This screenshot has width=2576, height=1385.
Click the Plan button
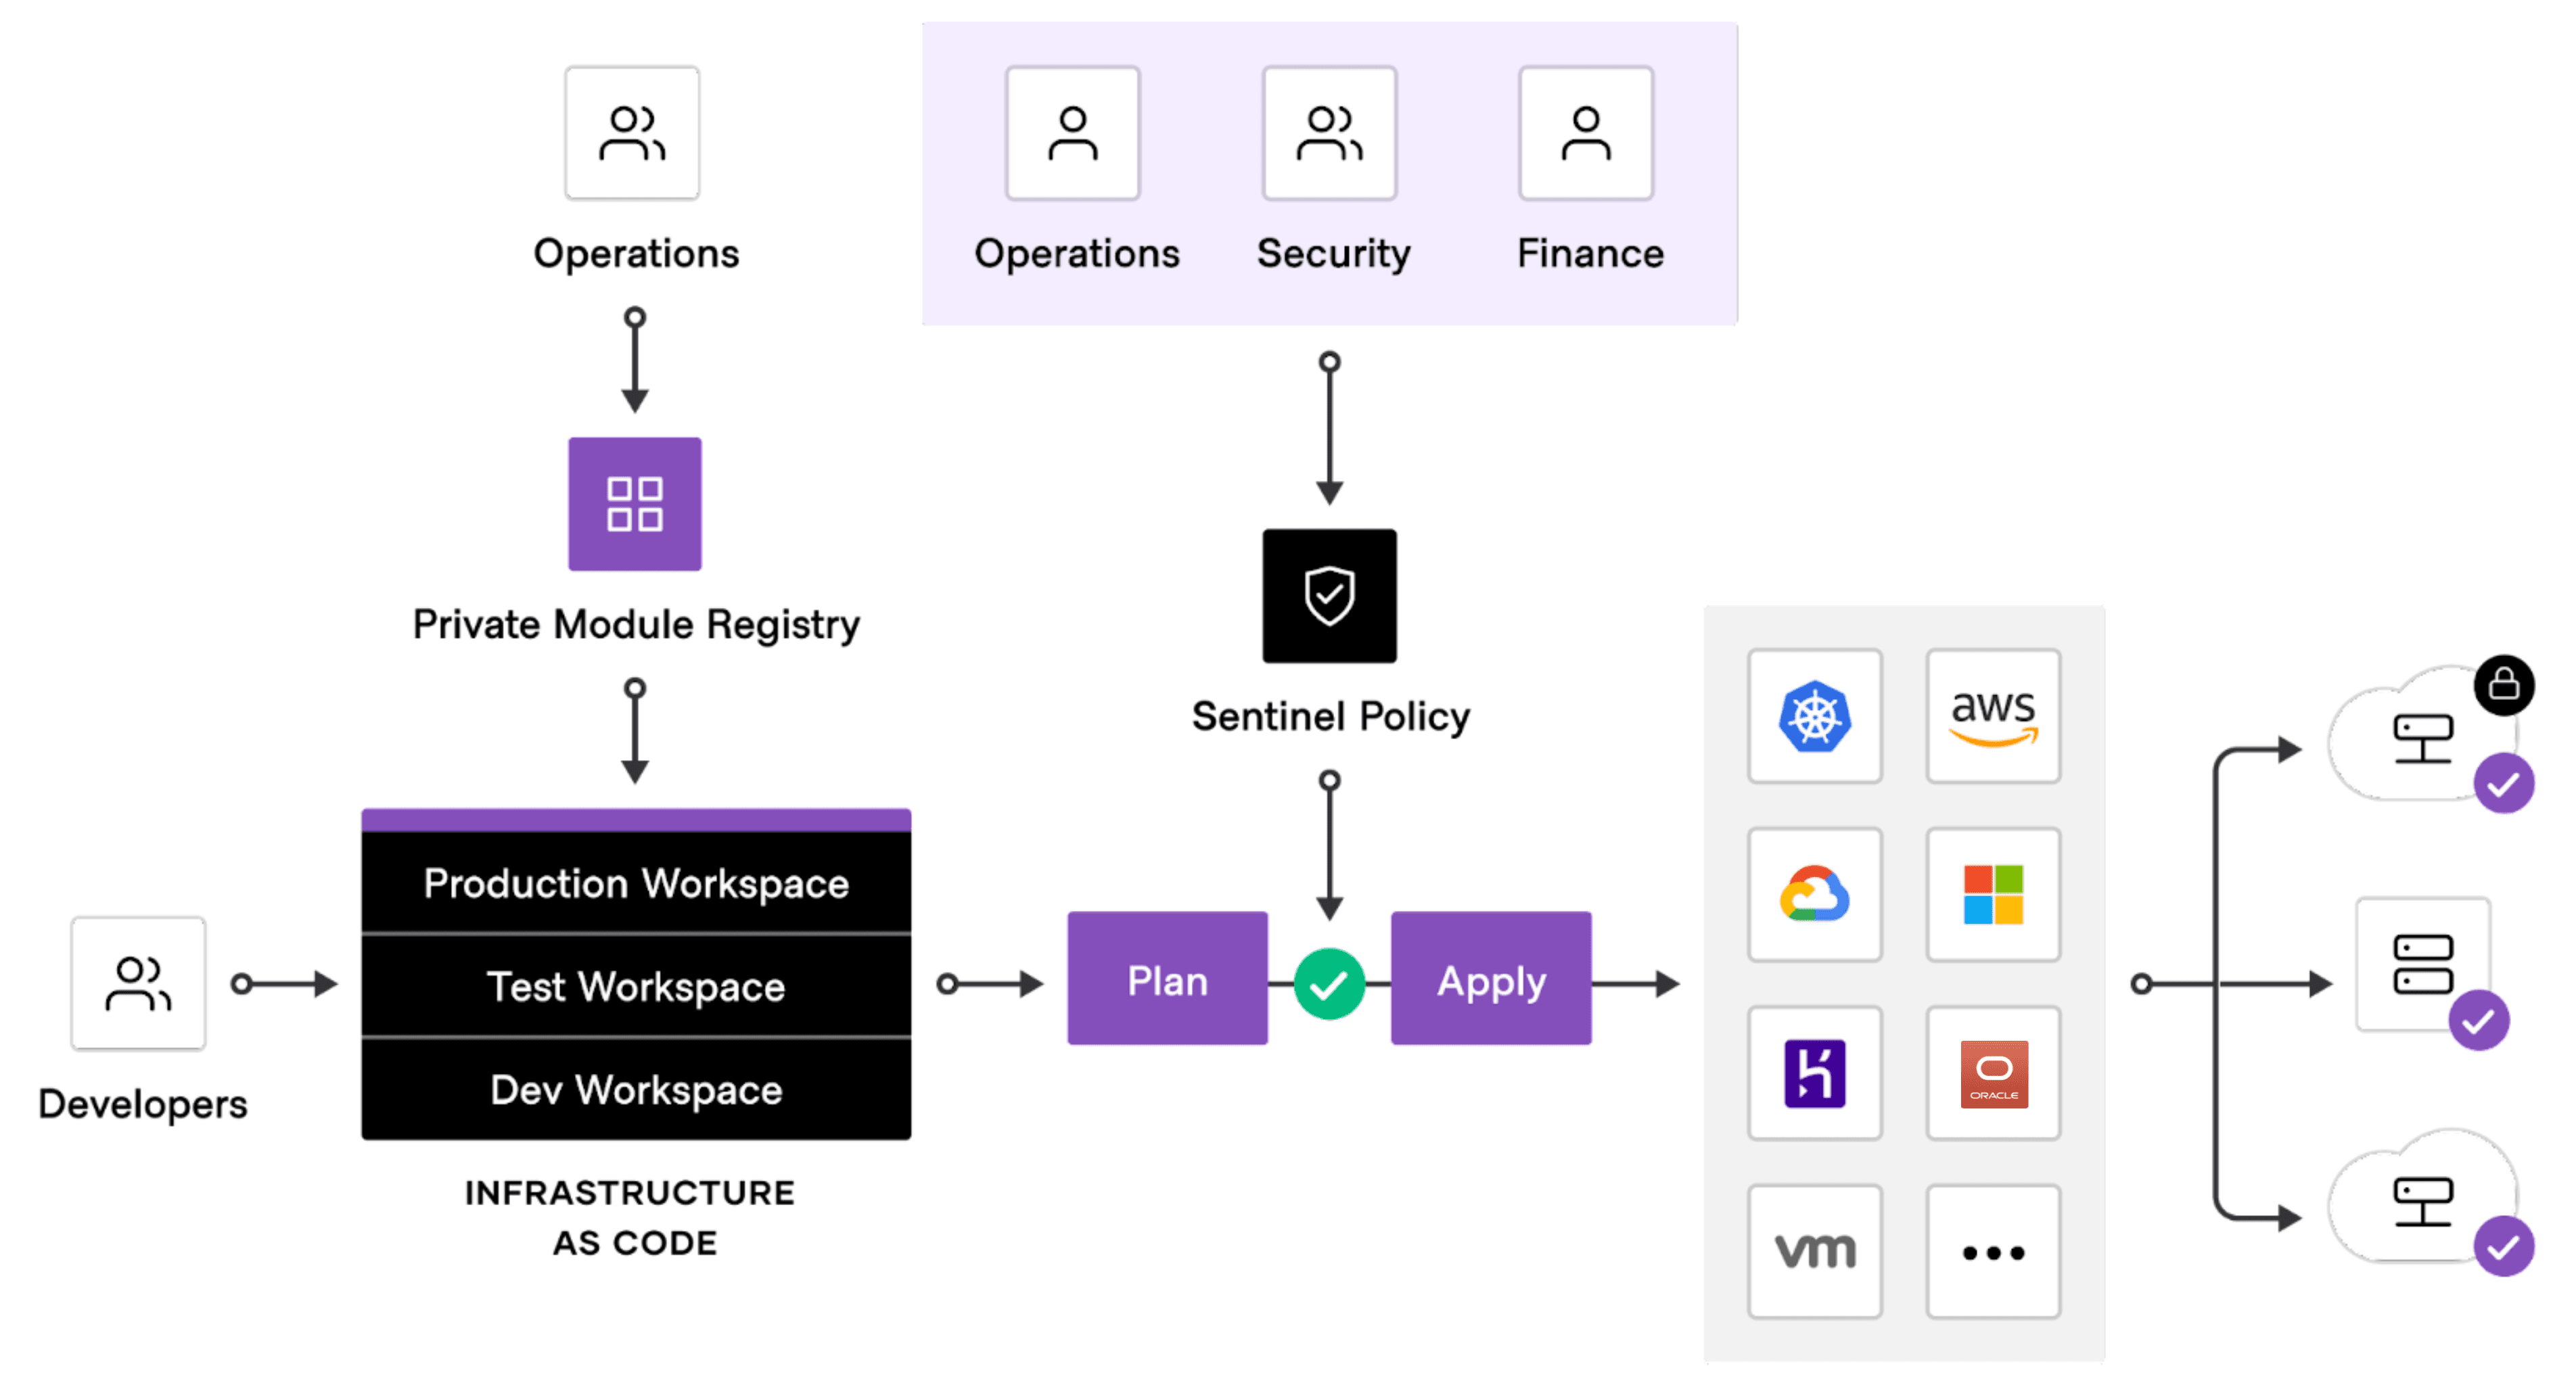point(1167,980)
